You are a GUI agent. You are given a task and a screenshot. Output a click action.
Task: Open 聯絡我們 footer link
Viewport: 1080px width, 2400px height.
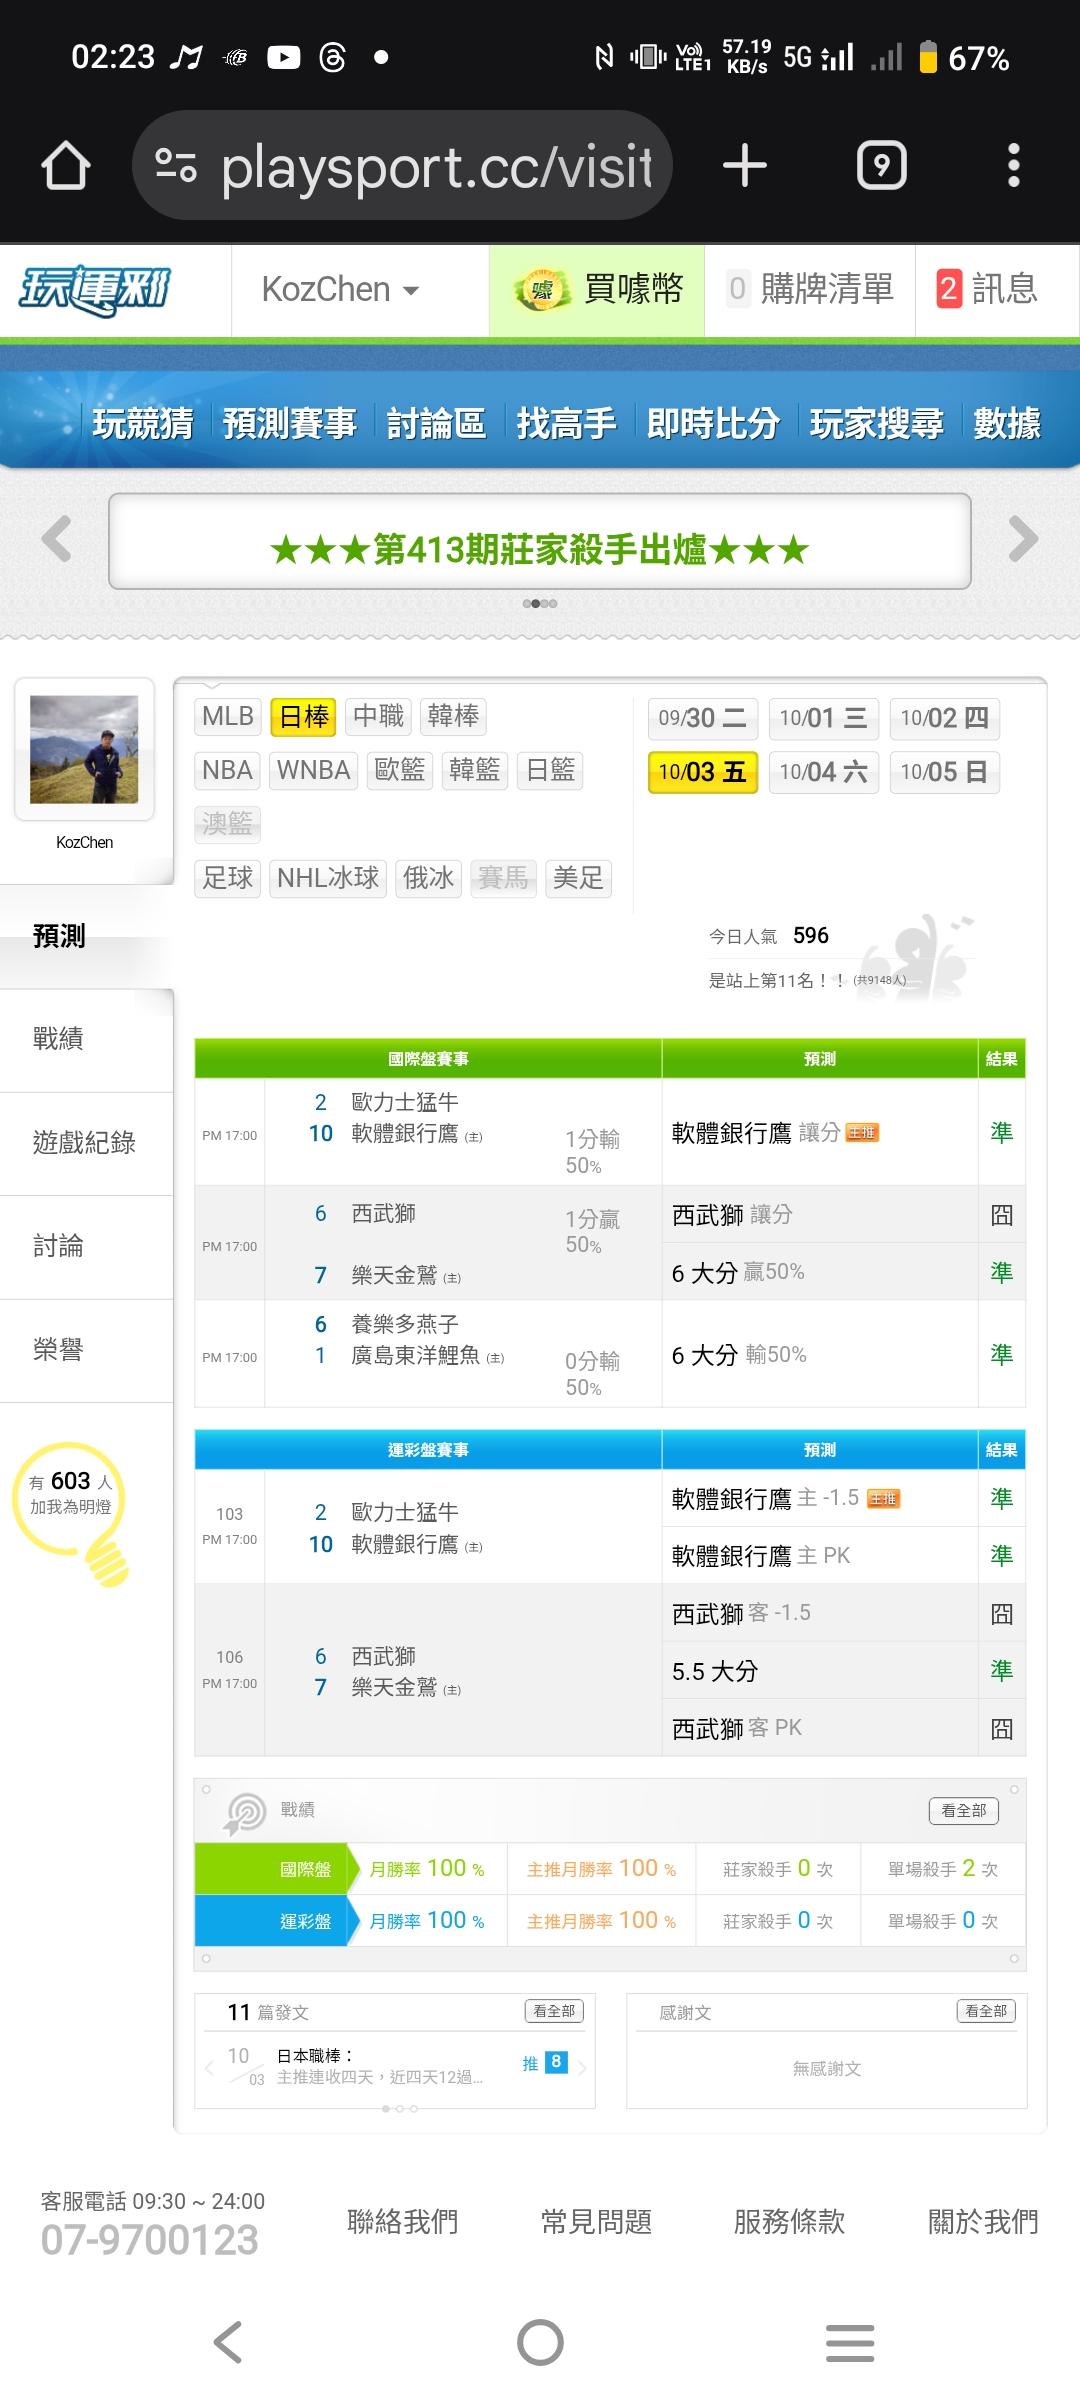(x=402, y=2222)
